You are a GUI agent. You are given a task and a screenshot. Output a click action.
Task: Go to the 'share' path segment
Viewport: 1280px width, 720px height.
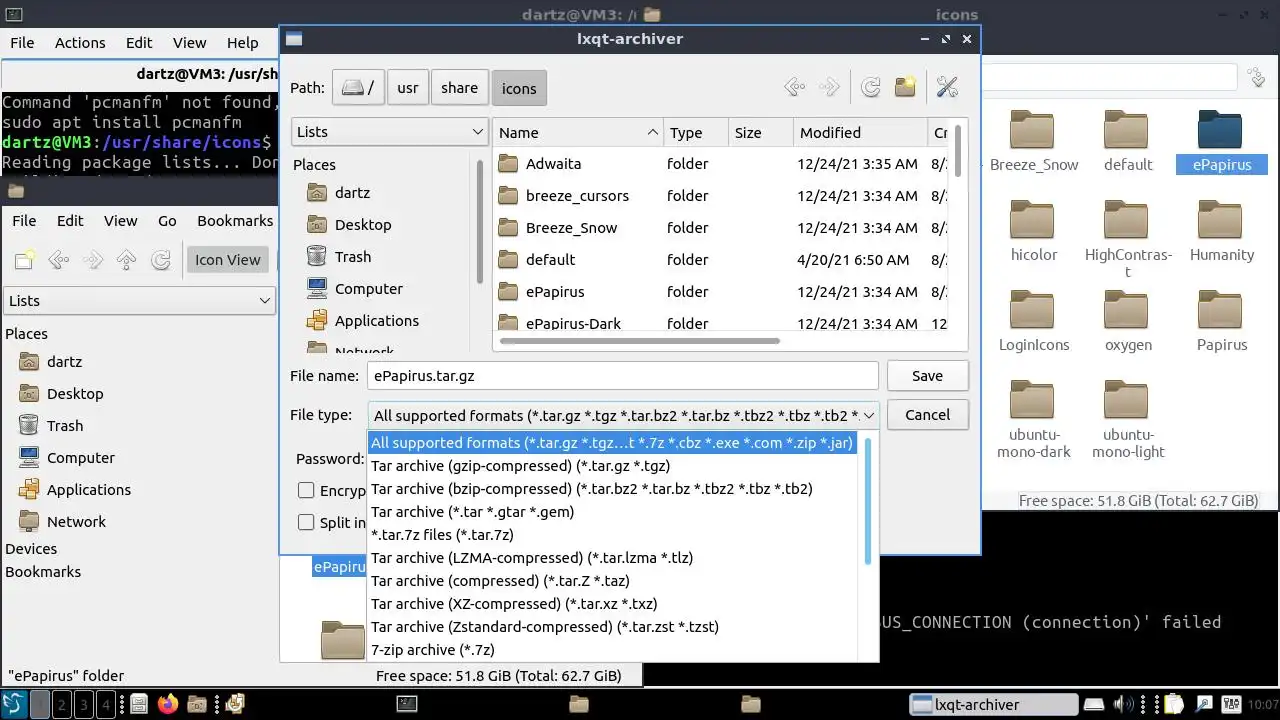460,88
